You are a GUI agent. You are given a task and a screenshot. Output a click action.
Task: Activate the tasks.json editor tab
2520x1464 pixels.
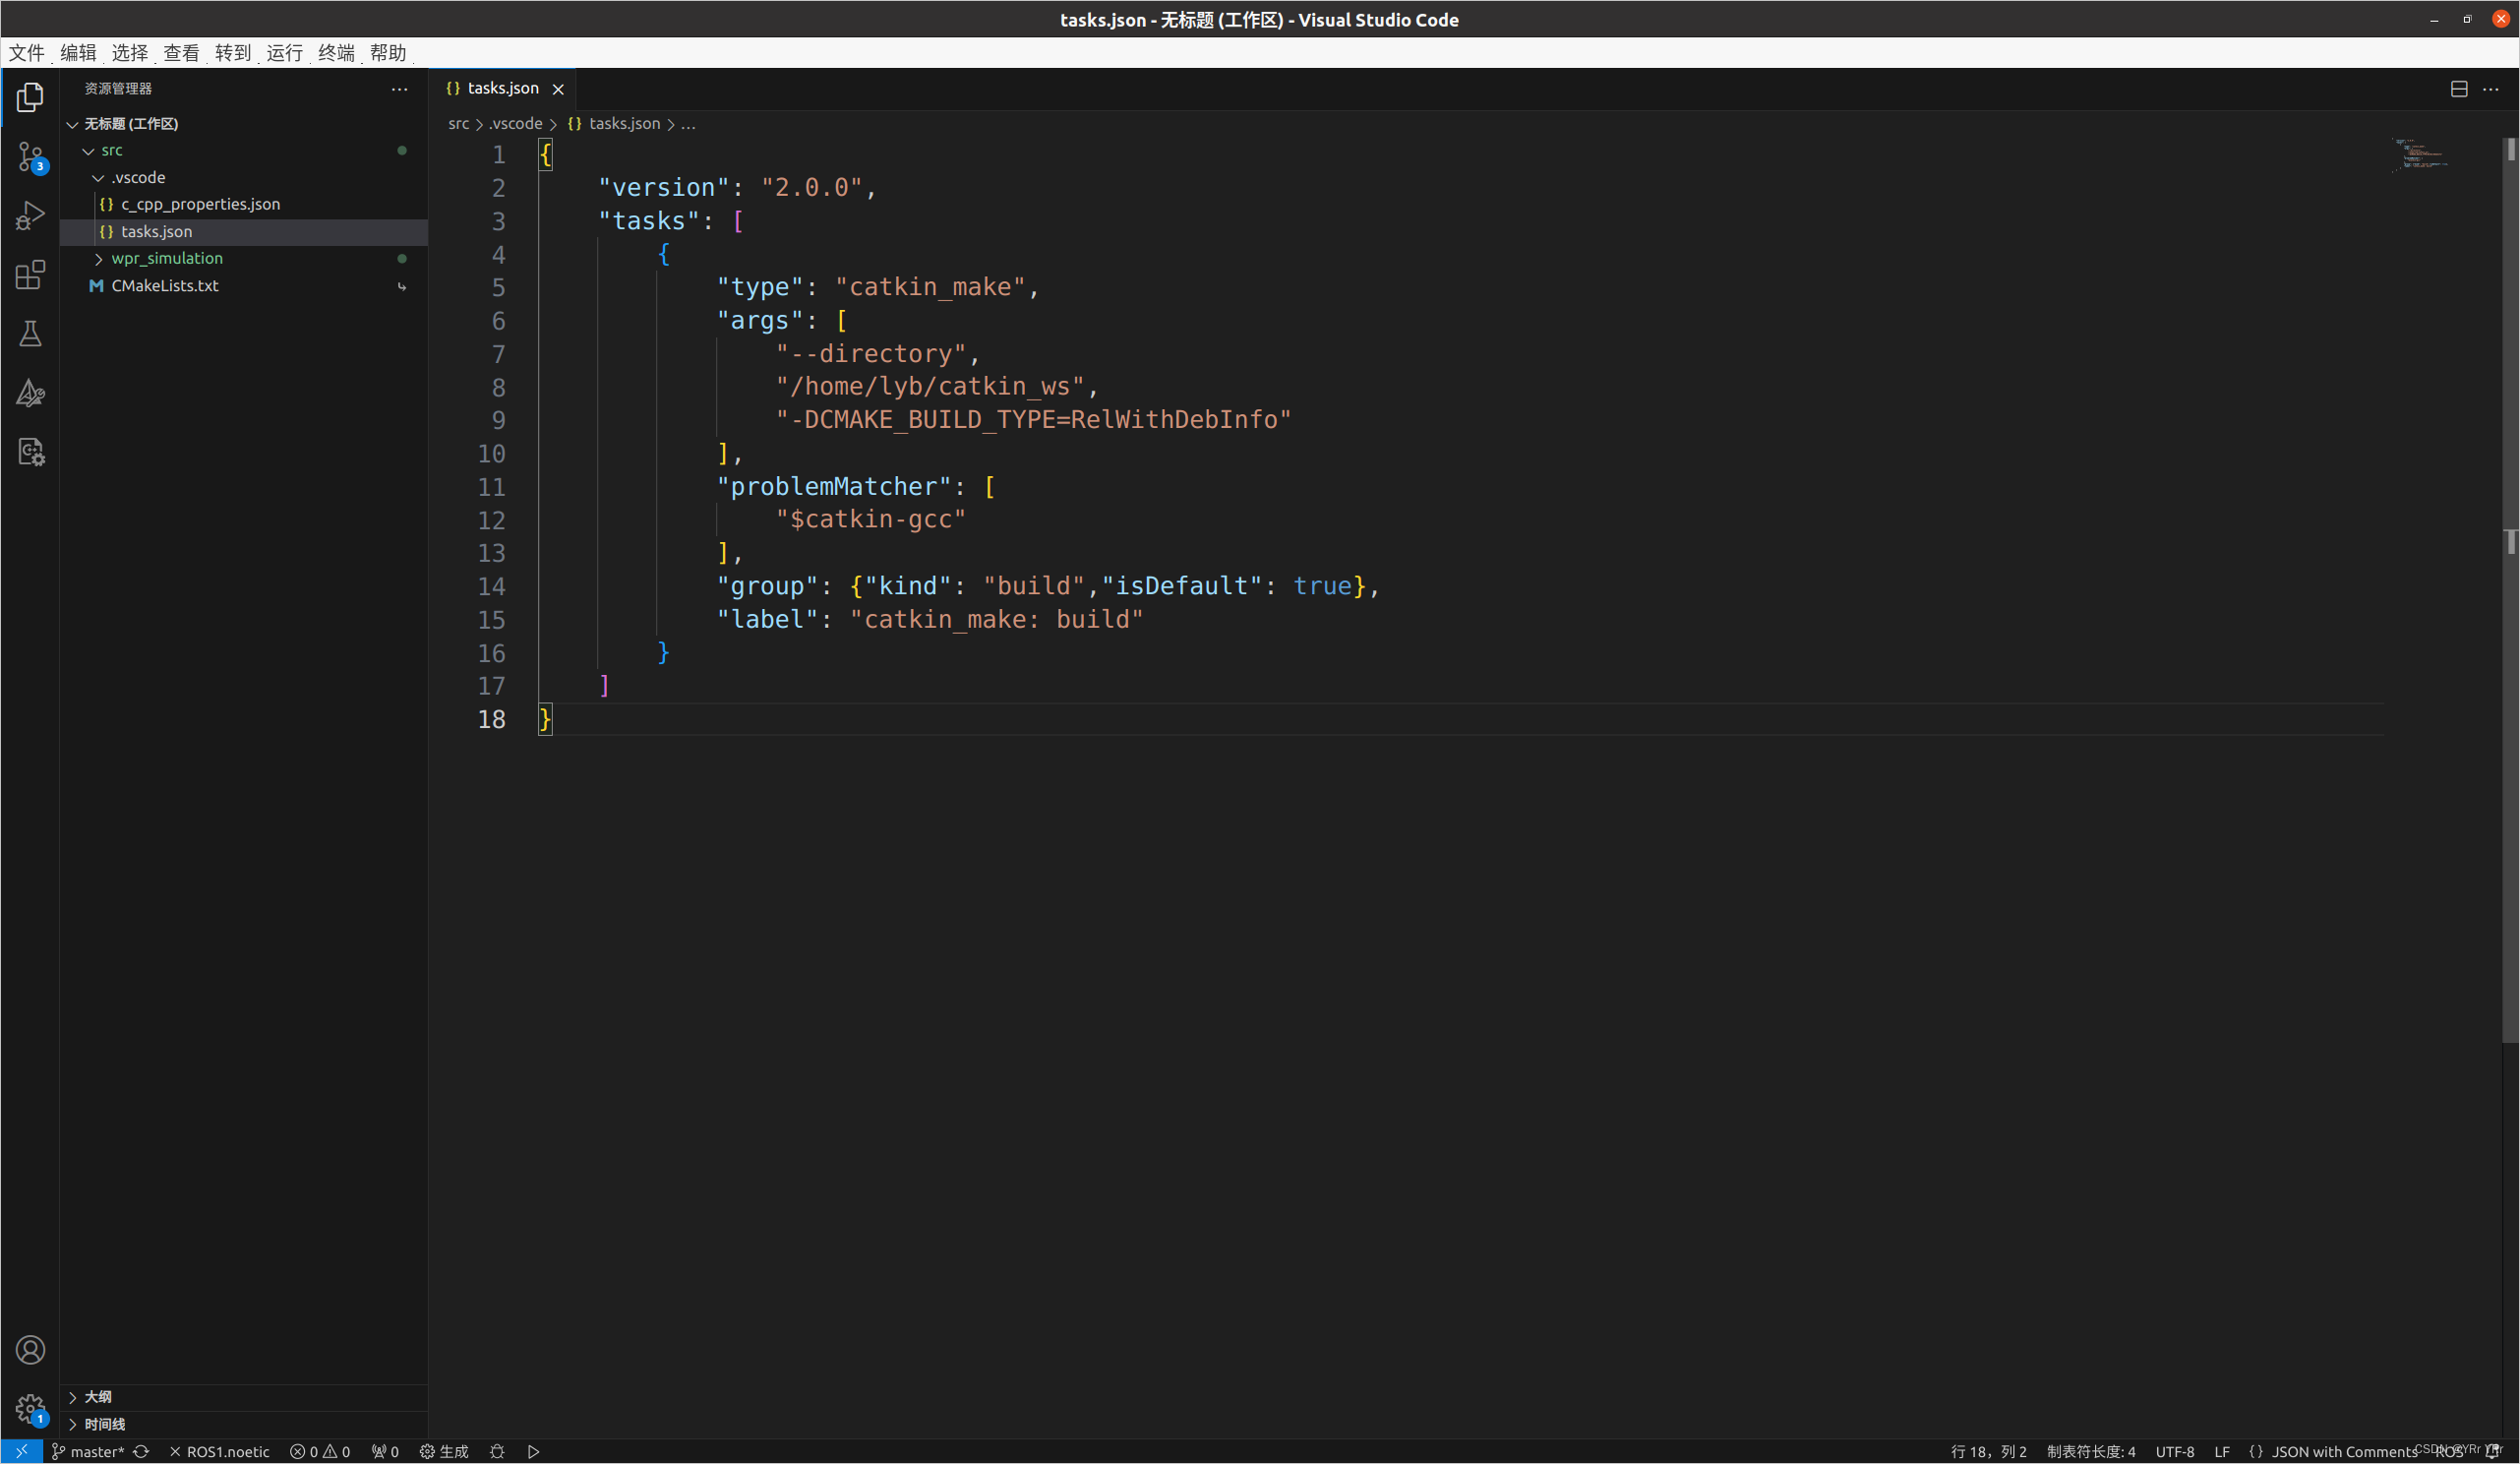pyautogui.click(x=503, y=89)
